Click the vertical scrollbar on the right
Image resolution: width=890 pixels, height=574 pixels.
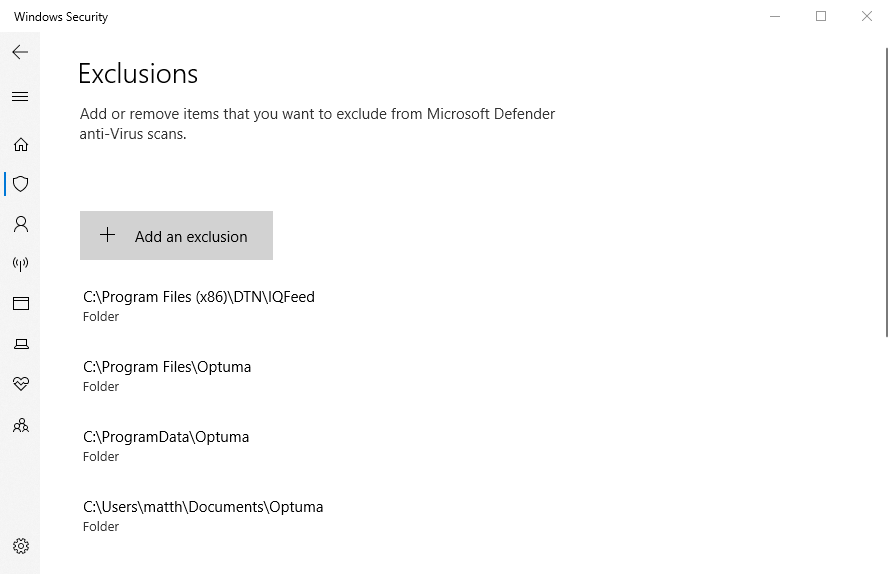click(x=887, y=193)
